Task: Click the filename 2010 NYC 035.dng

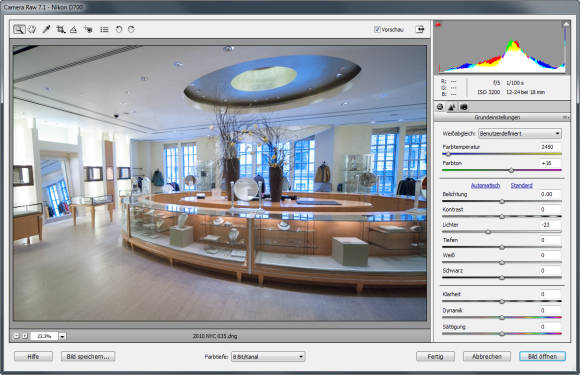Action: coord(215,336)
